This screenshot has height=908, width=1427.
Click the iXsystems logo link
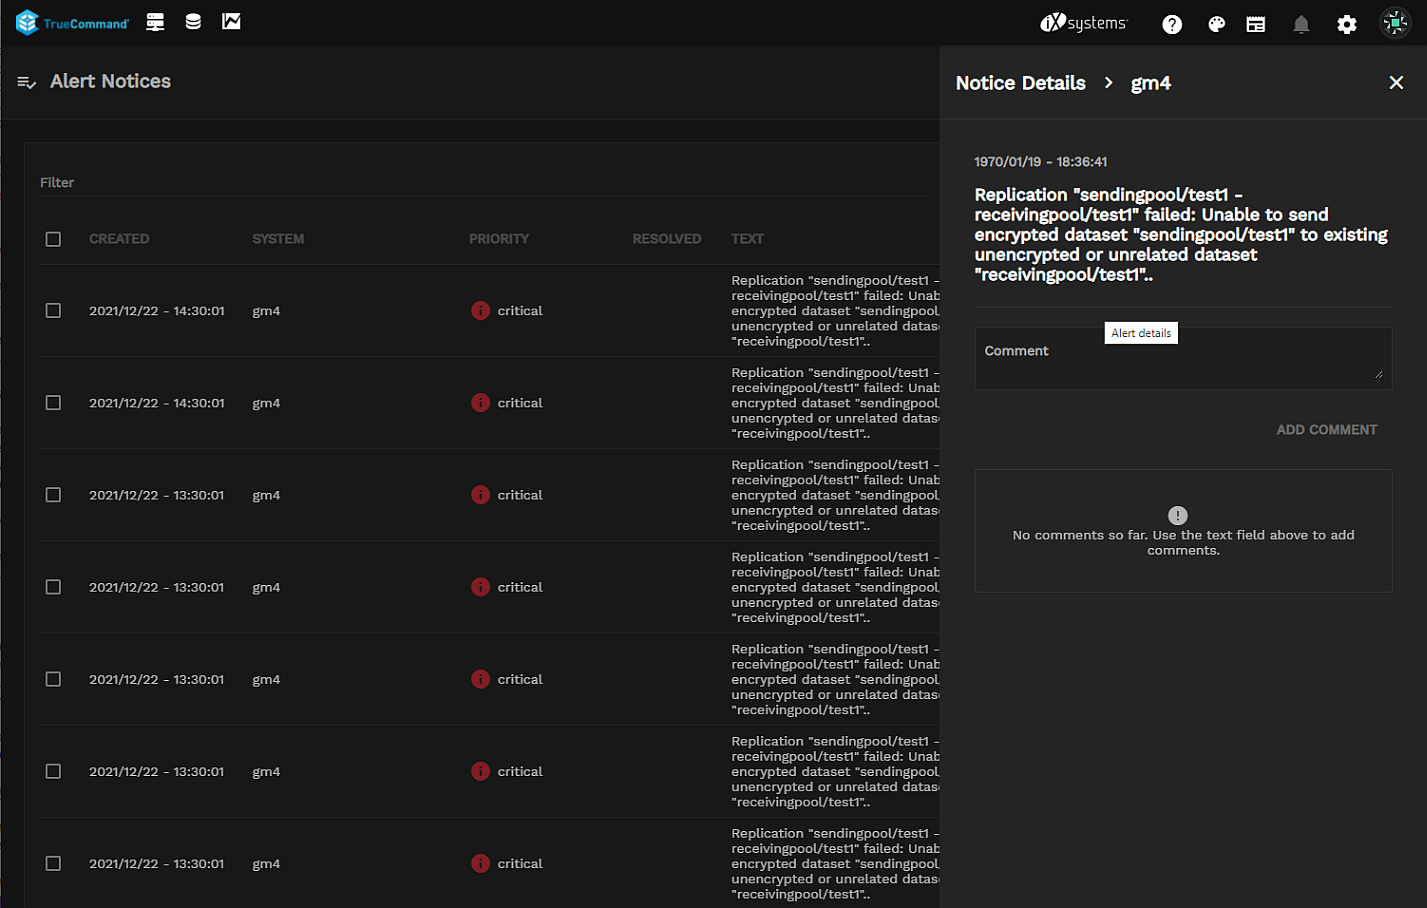pos(1083,23)
